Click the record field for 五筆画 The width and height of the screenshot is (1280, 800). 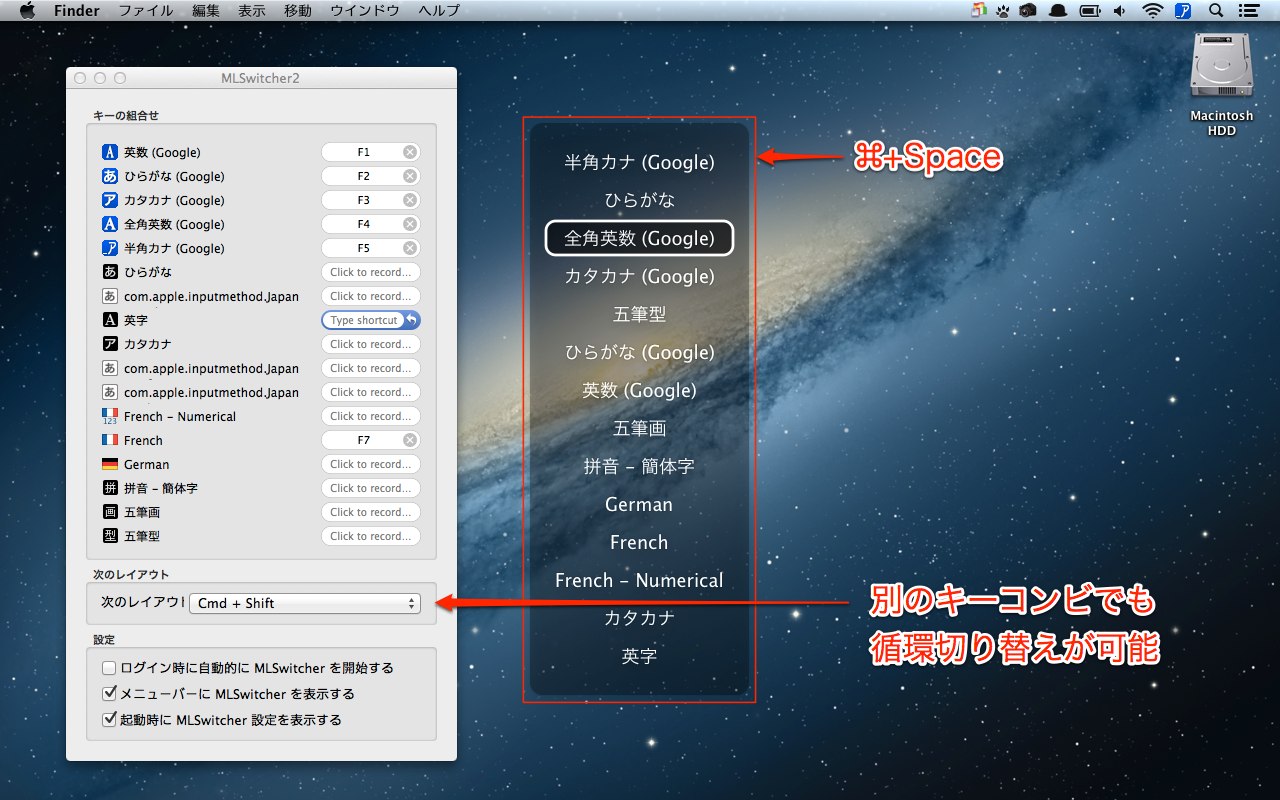point(371,512)
